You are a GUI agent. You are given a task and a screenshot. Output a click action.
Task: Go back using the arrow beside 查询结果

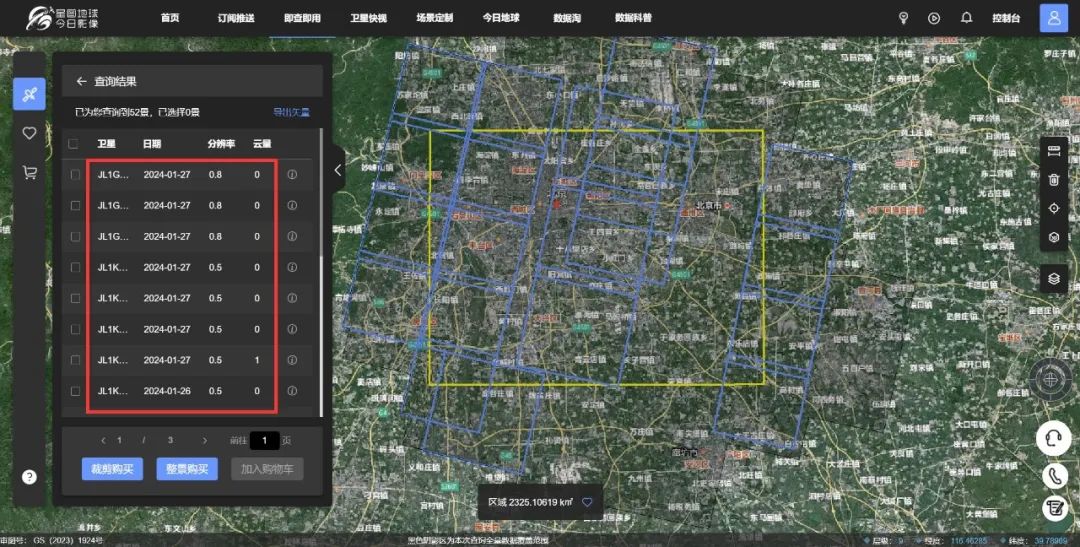[81, 81]
